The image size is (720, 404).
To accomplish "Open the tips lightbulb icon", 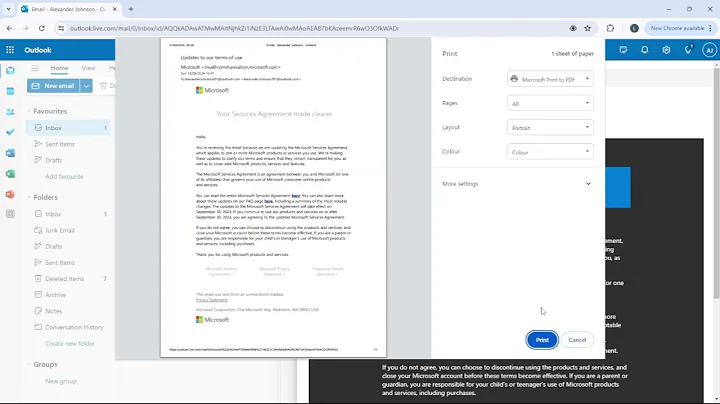I will click(688, 50).
